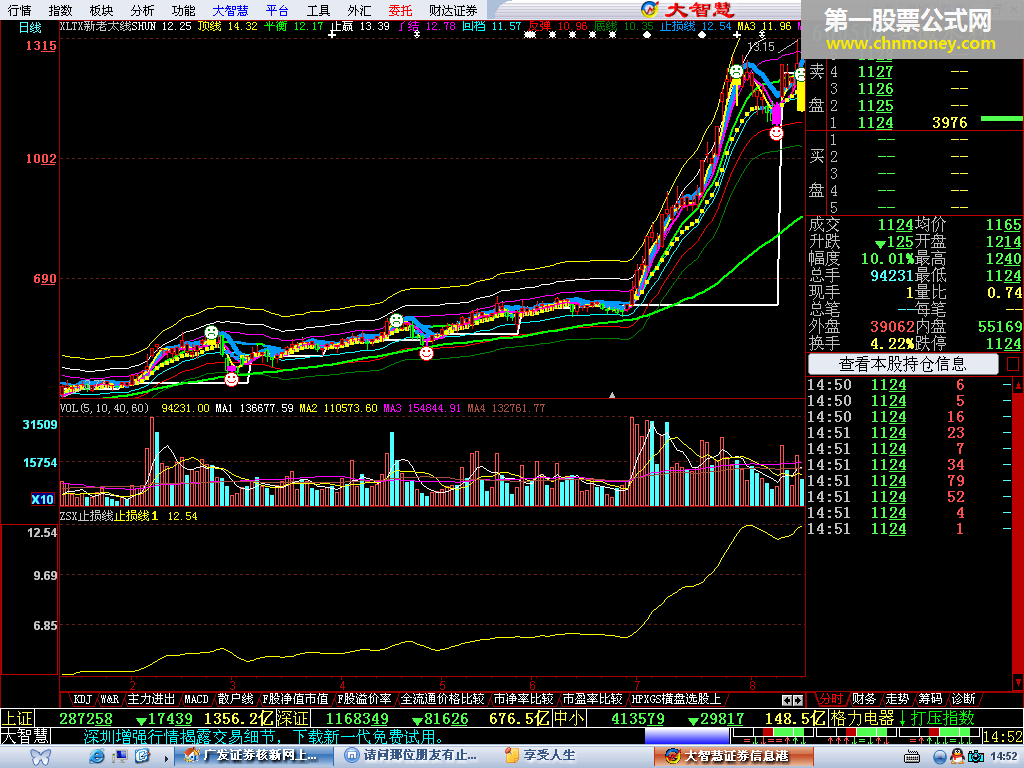Click the red smiley signal below magenta candle
Viewport: 1024px width, 768px height.
[776, 133]
